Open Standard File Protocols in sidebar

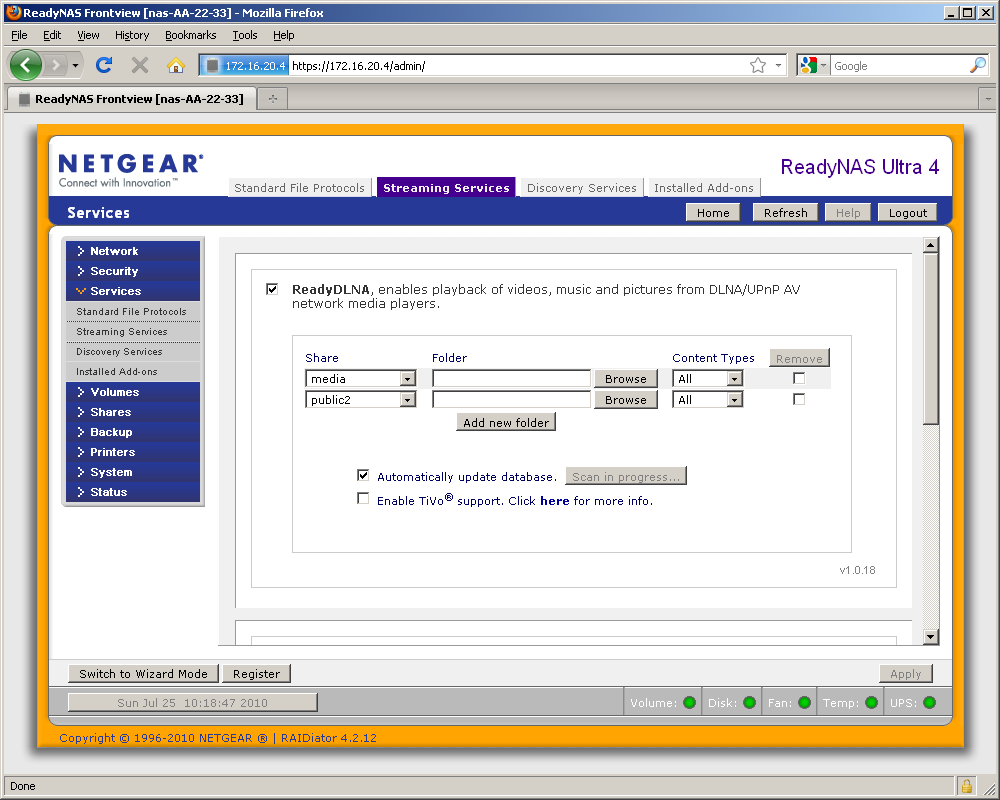pos(131,311)
